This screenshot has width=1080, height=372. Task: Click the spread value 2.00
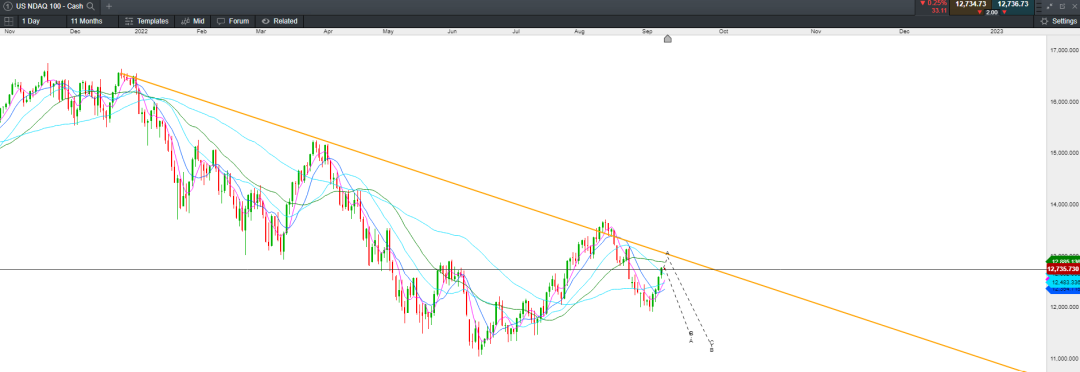992,12
